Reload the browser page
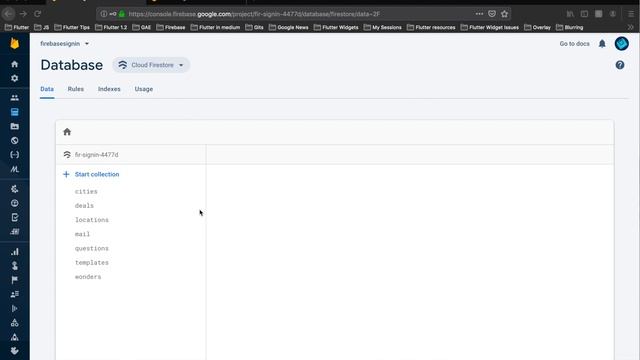This screenshot has height=360, width=640. [x=38, y=14]
